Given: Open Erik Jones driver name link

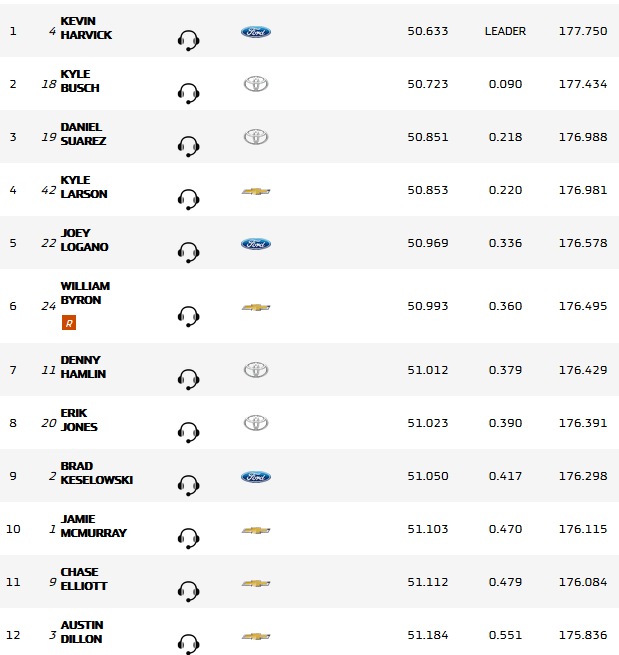Looking at the screenshot, I should click(82, 419).
